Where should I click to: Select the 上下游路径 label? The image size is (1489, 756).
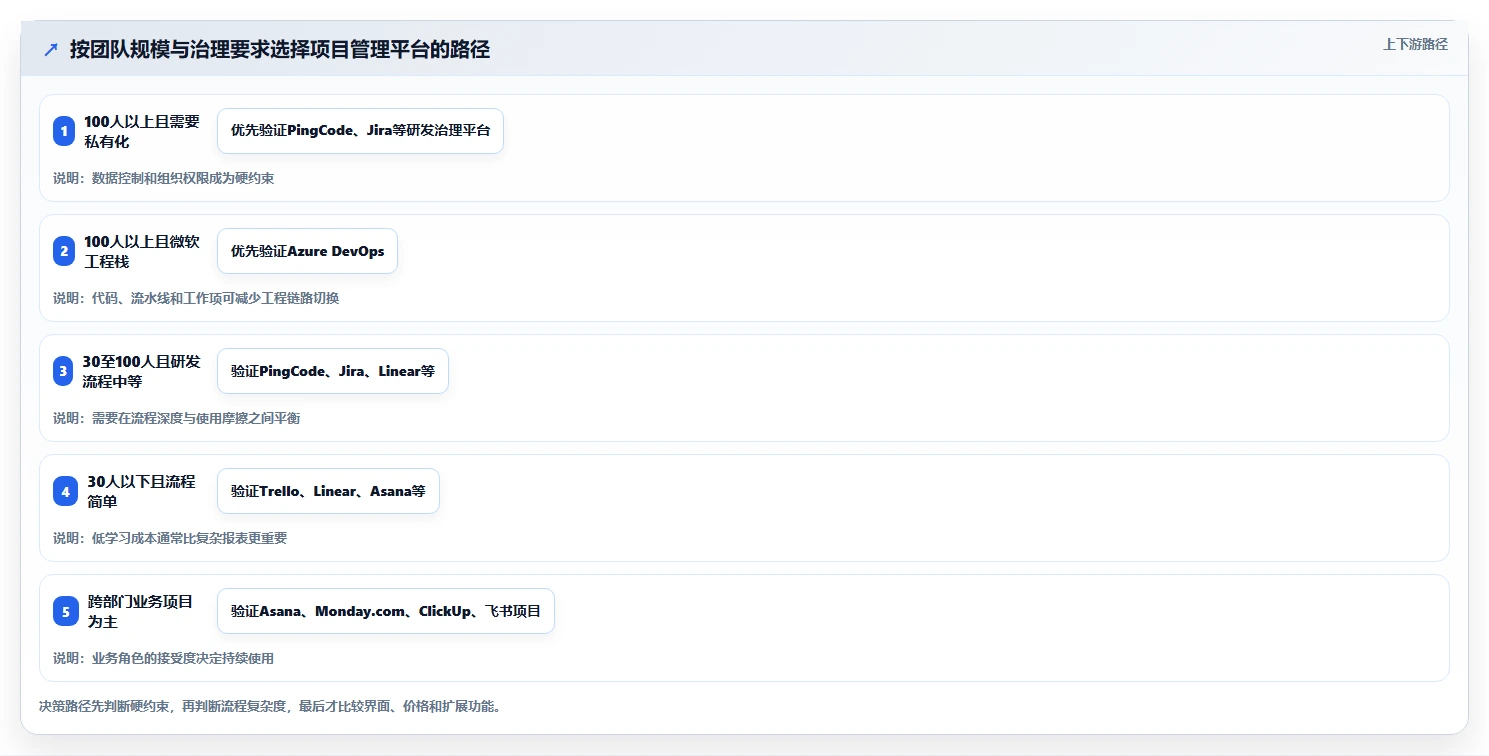click(1415, 44)
